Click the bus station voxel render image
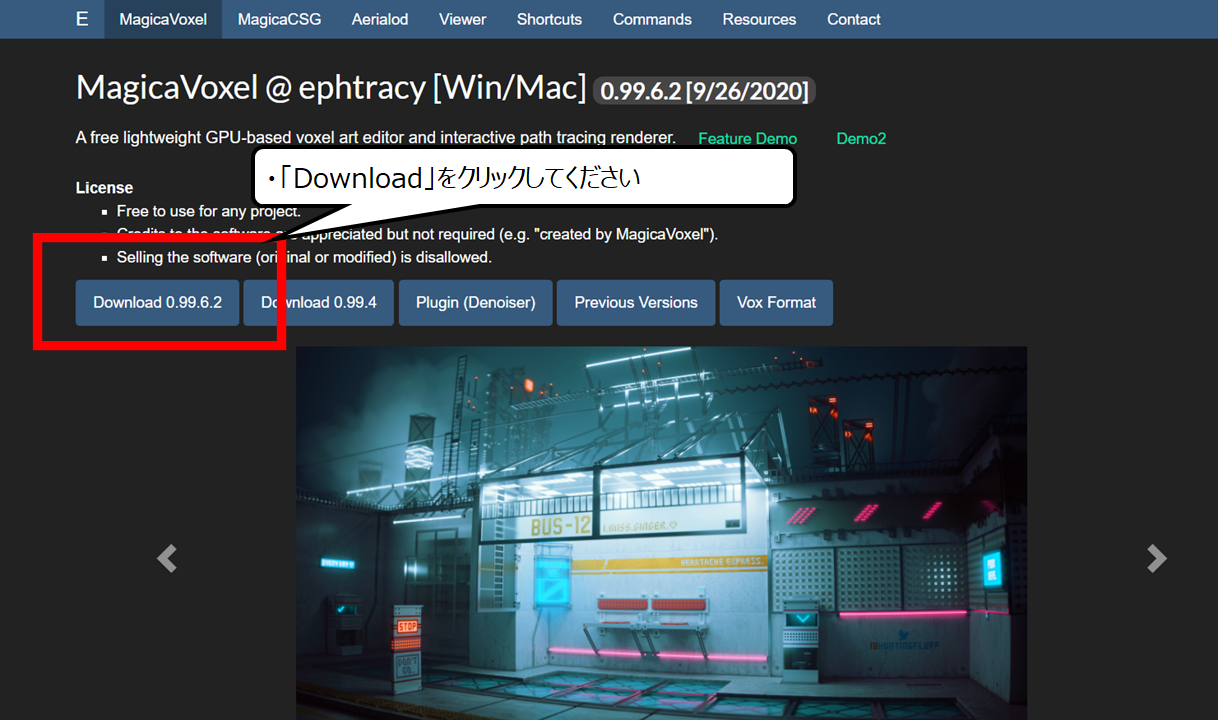Screen dimensions: 1218x720 tap(661, 533)
